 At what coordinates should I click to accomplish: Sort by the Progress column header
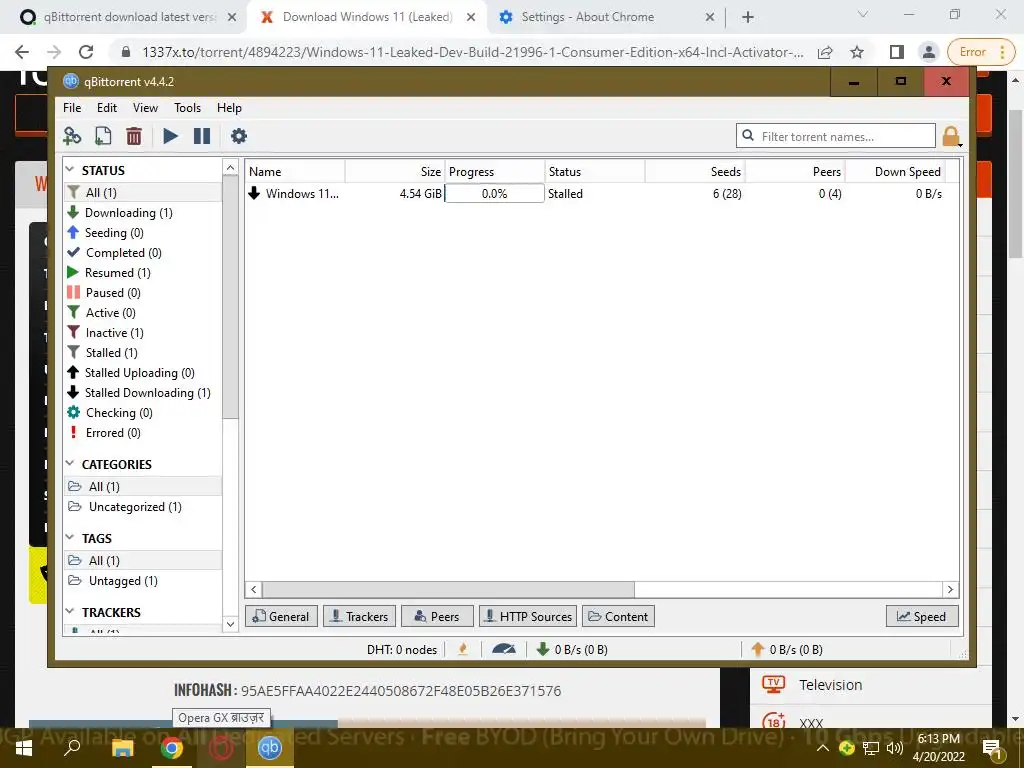click(x=495, y=172)
